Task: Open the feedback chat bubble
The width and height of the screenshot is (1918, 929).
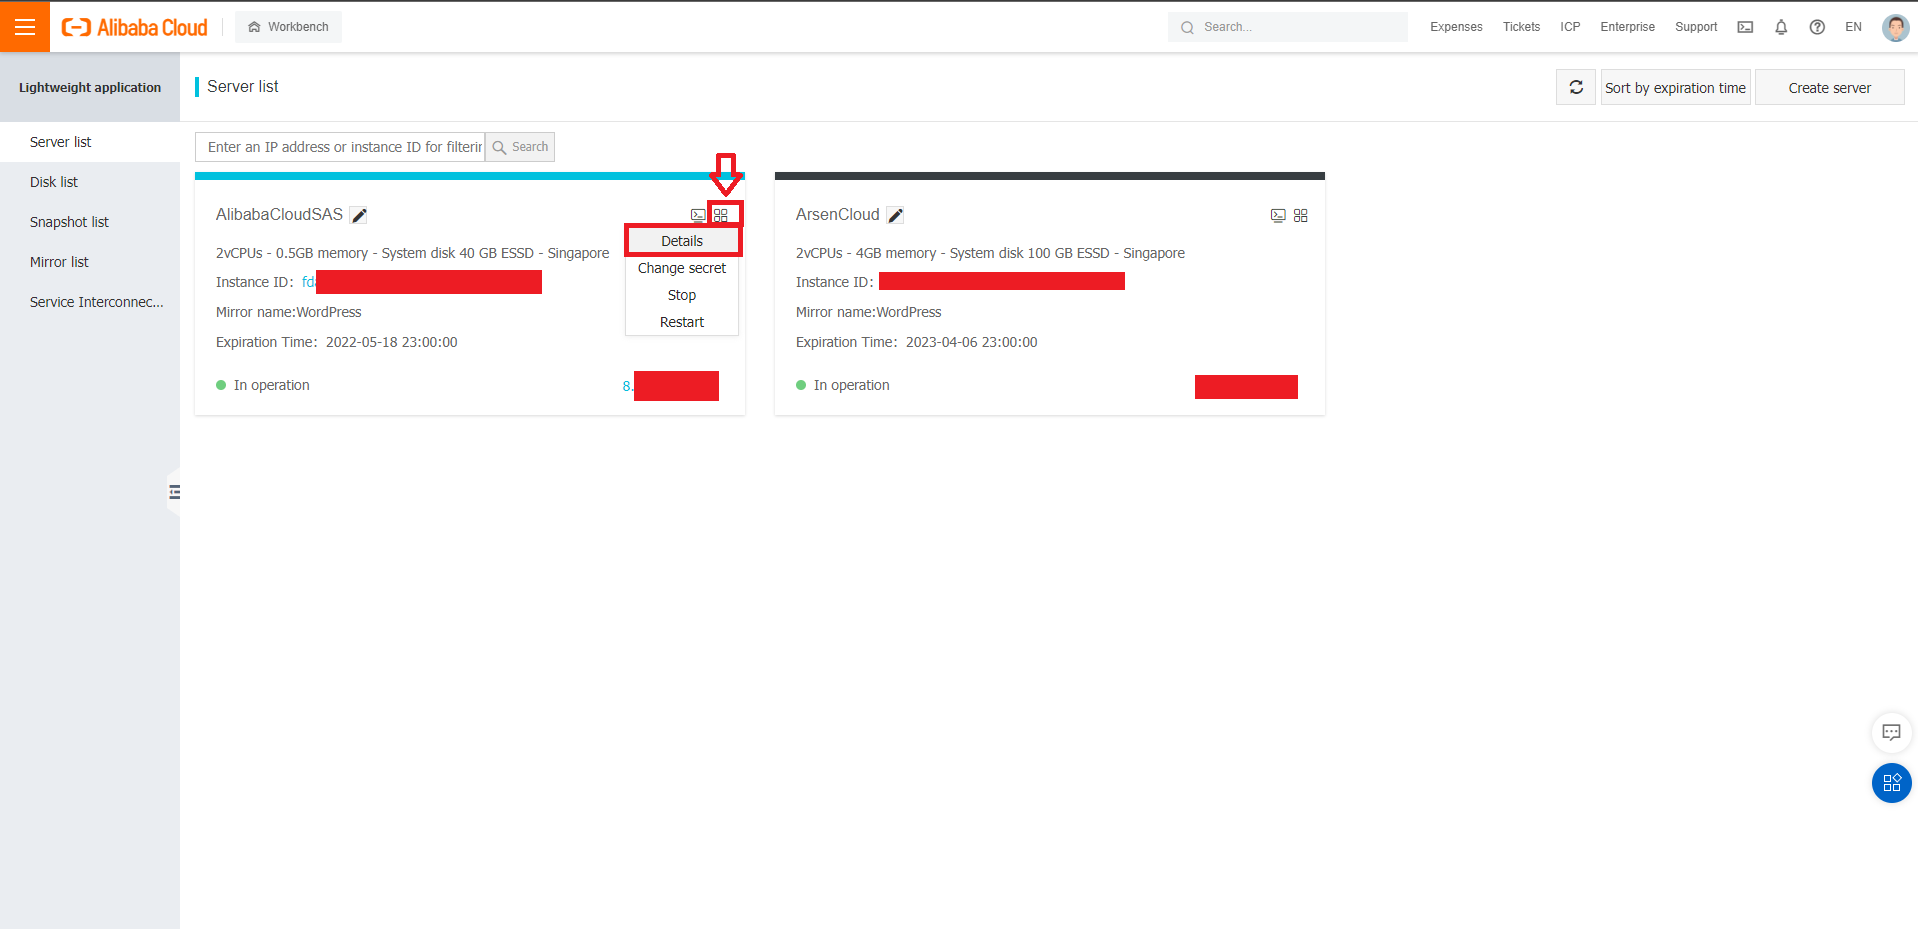Action: coord(1891,732)
